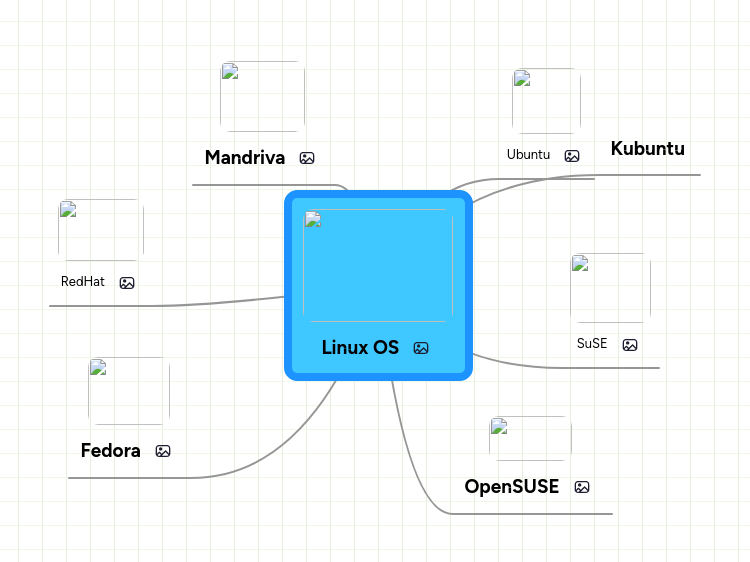Viewport: 750px width, 562px height.
Task: Select the RedHat broken image thumbnail
Action: 101,230
